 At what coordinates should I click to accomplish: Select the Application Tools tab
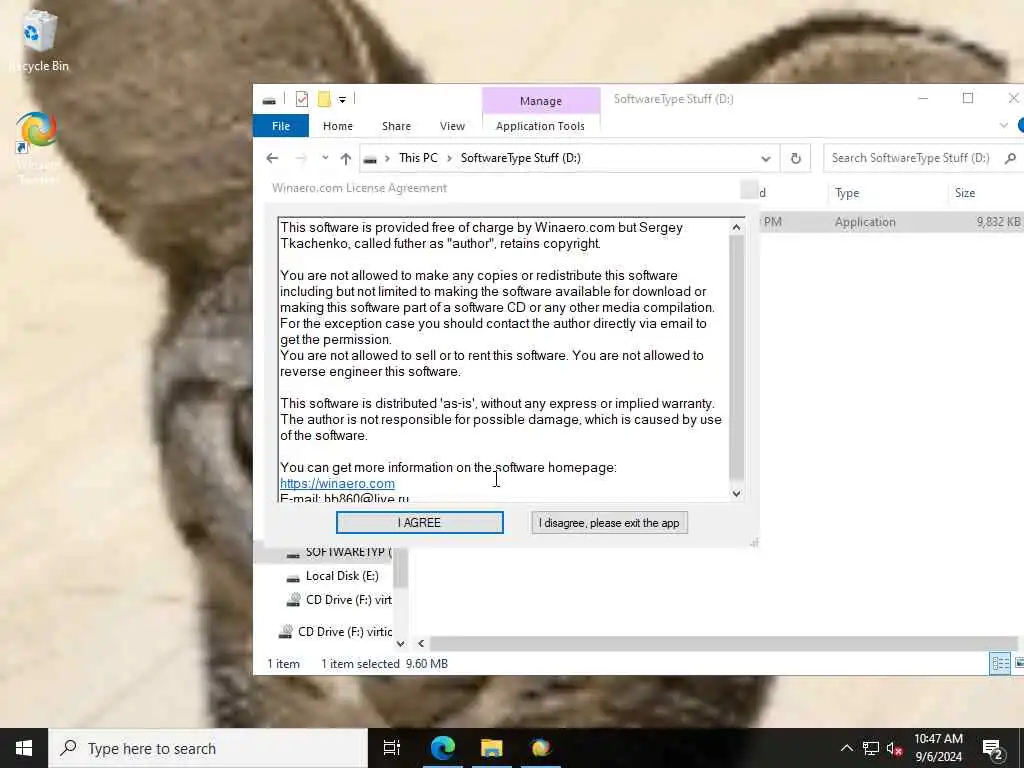pyautogui.click(x=540, y=126)
